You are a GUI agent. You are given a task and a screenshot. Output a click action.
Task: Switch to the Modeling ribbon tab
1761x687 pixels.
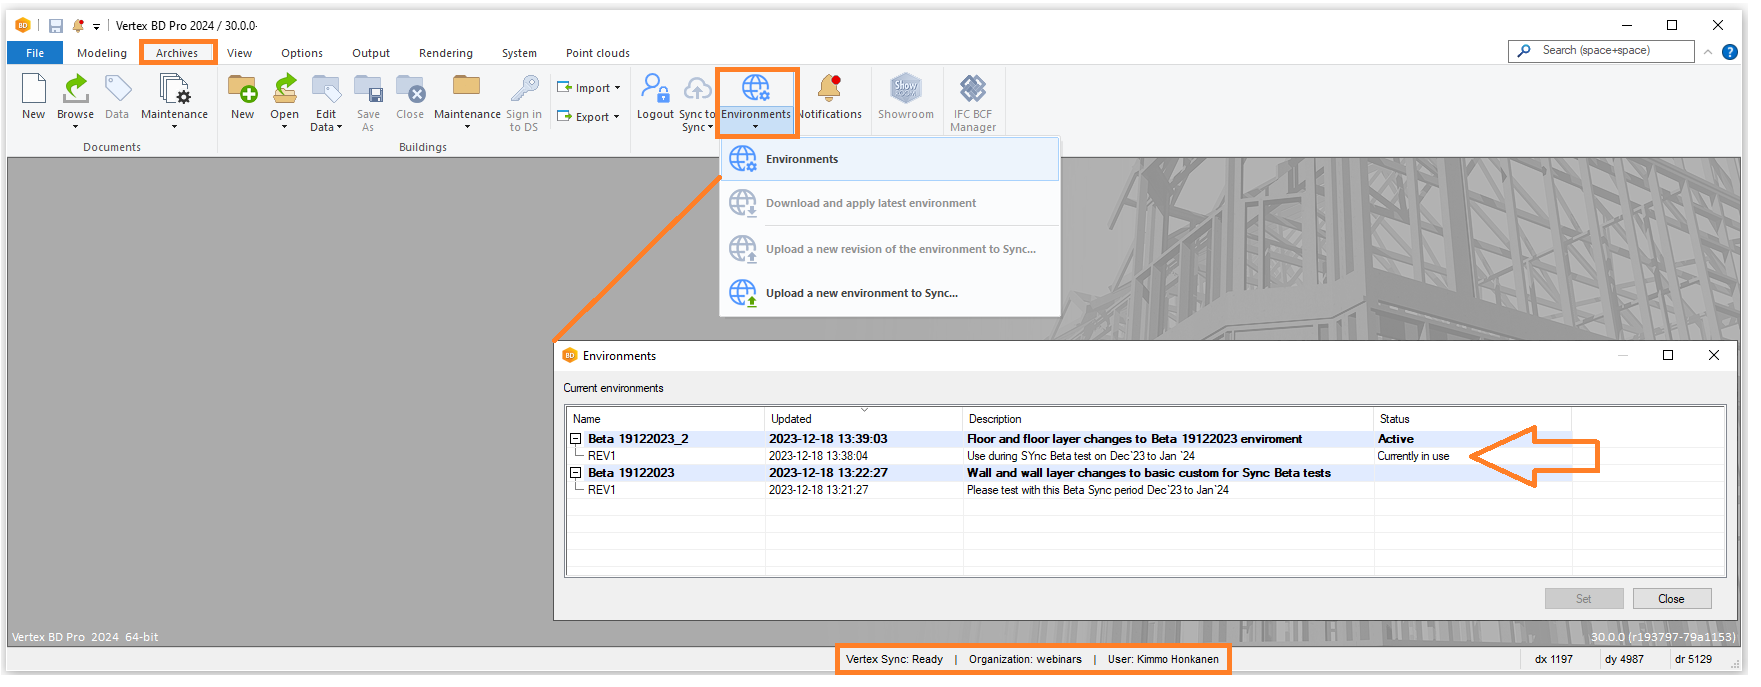coord(102,53)
